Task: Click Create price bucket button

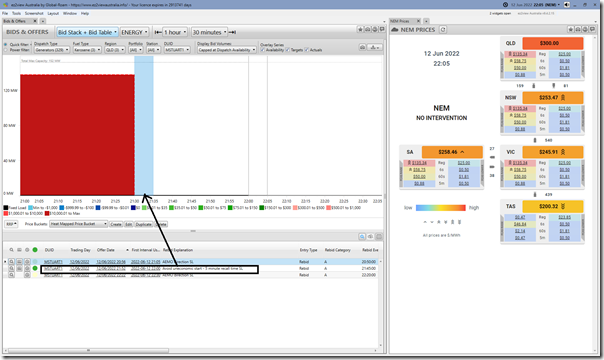Action: pos(116,224)
